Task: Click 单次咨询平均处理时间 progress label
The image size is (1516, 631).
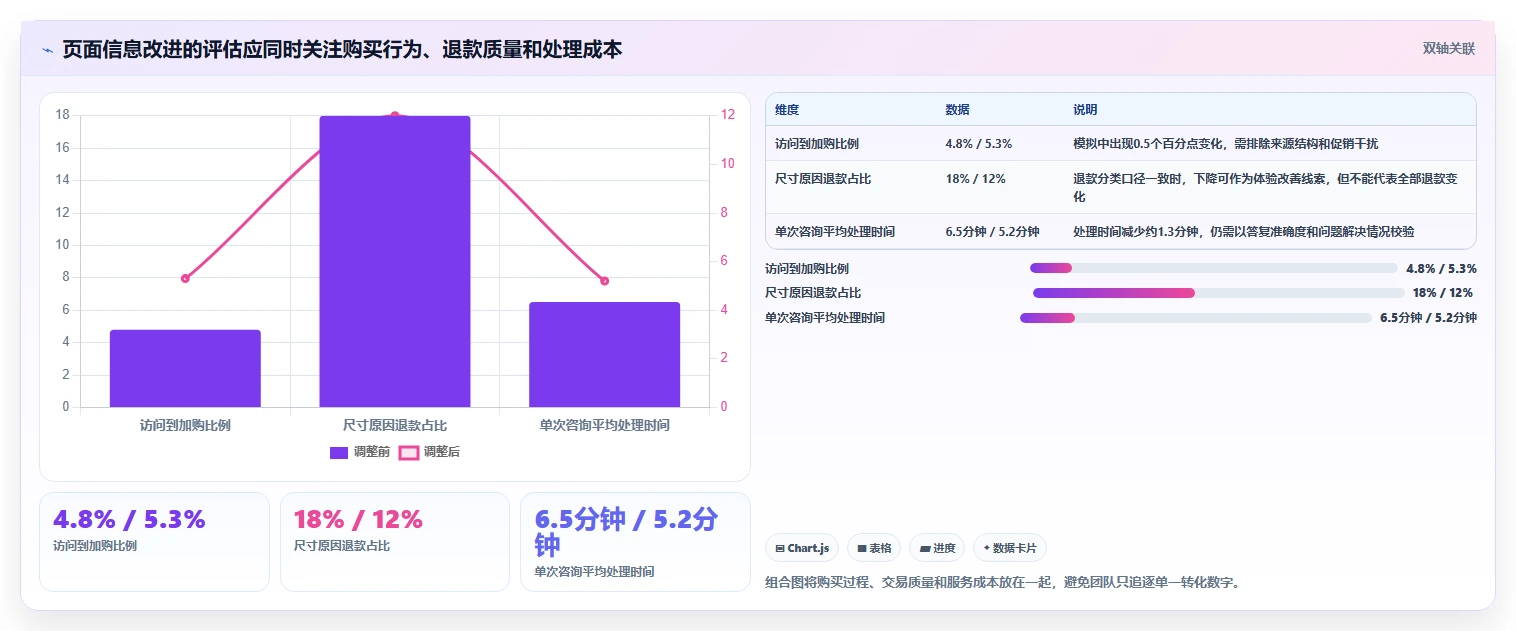Action: pyautogui.click(x=825, y=318)
